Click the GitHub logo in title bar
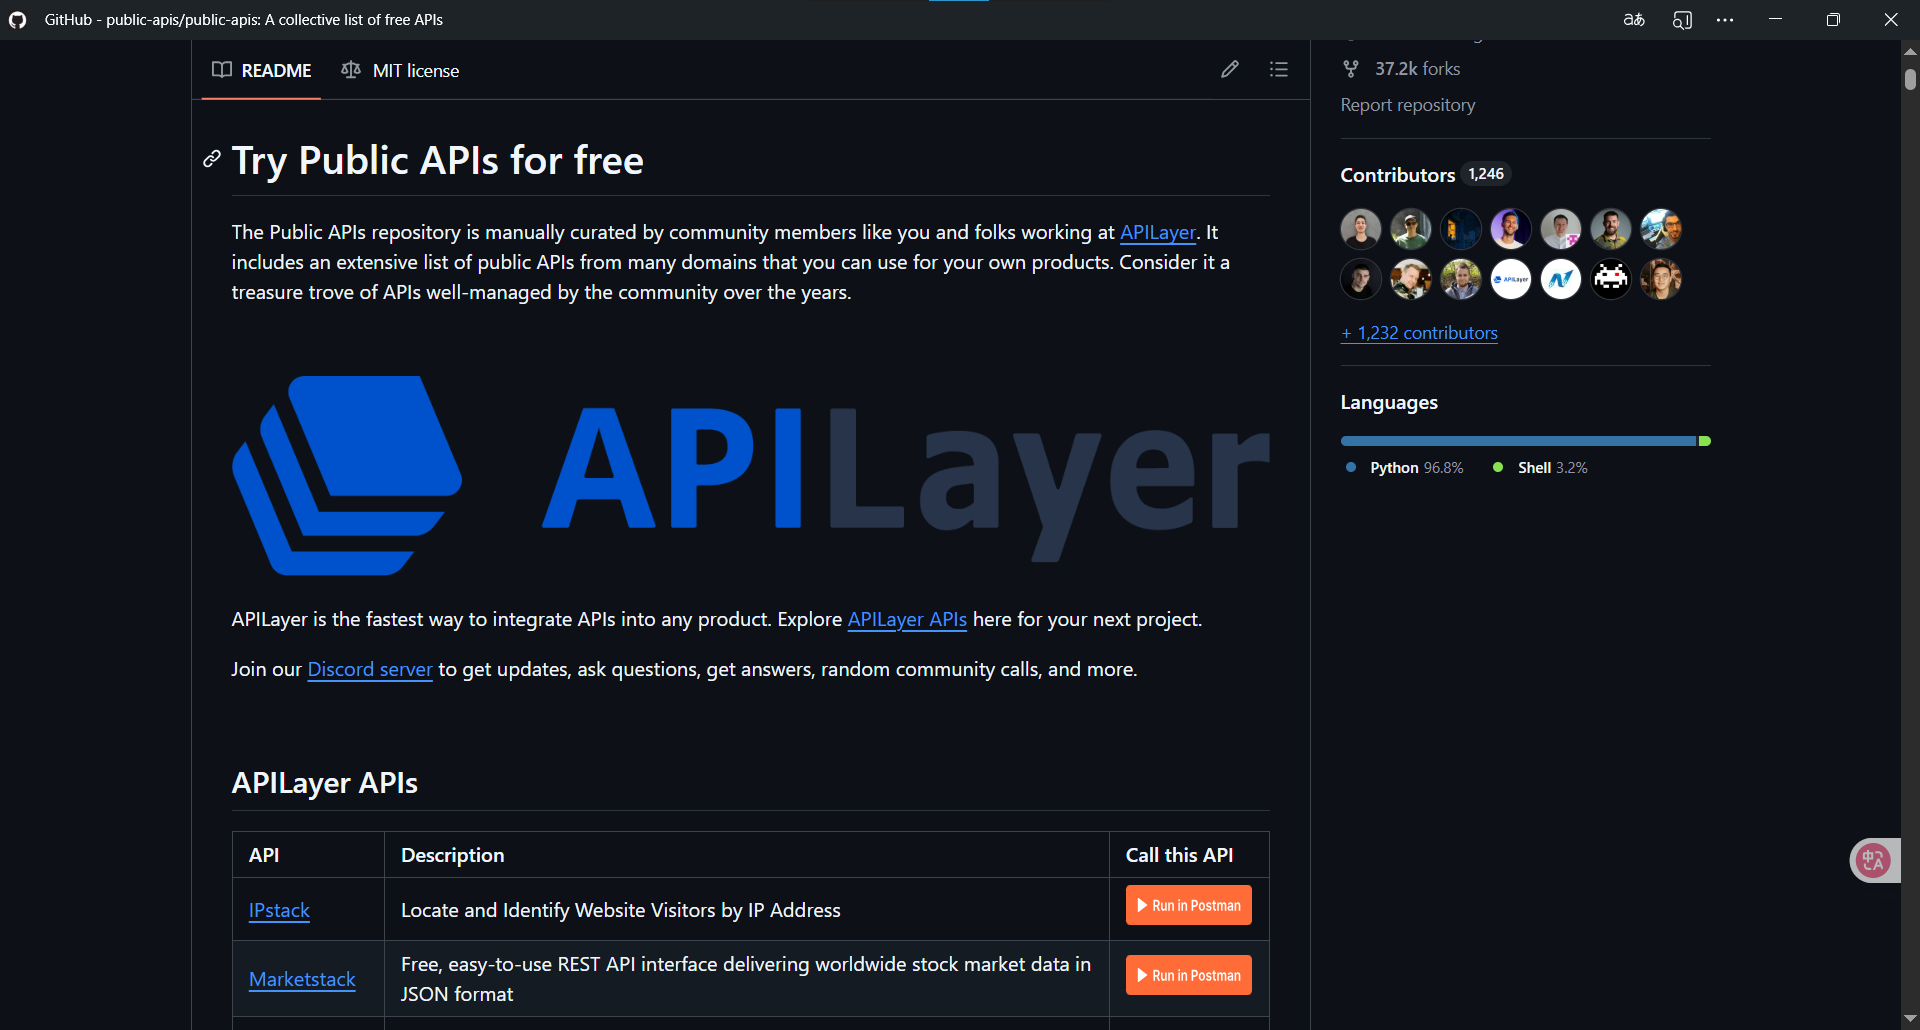 coord(18,20)
